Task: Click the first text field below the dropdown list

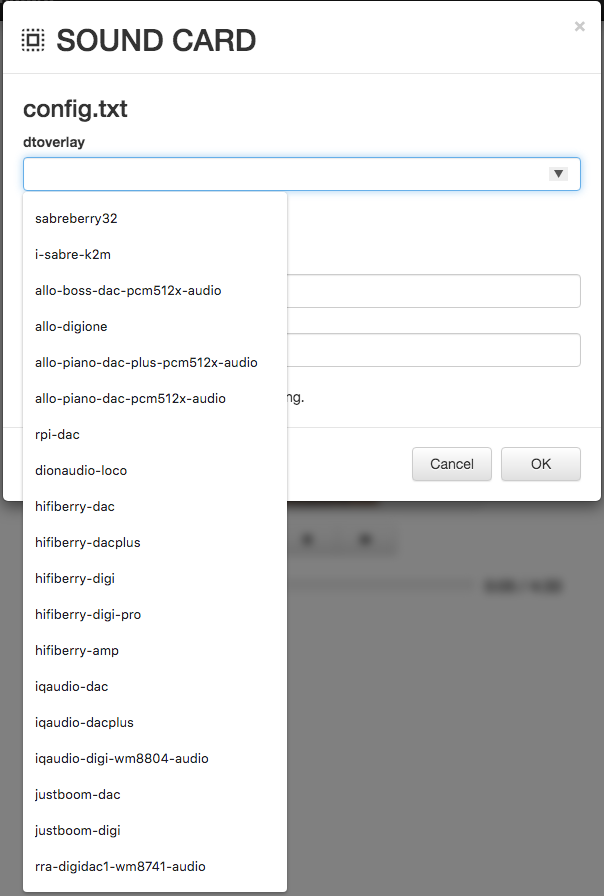Action: [x=434, y=291]
